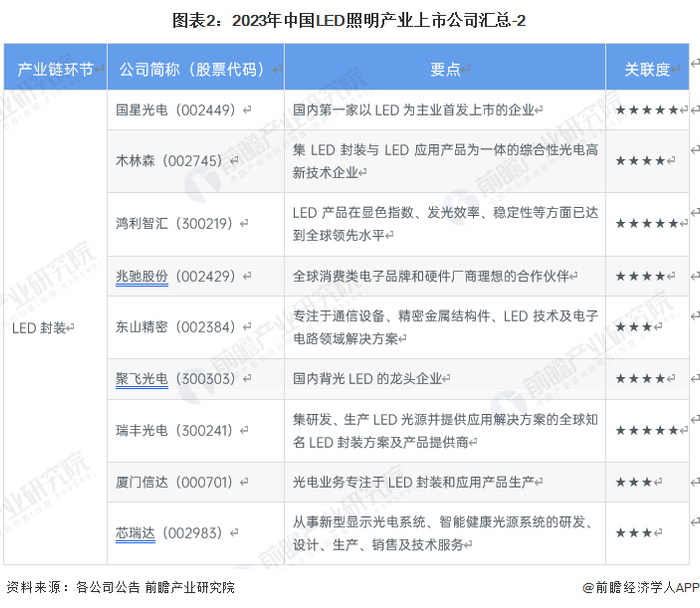The image size is (700, 608).
Task: Click the 公司简称（股票代码） column header
Action: (196, 67)
